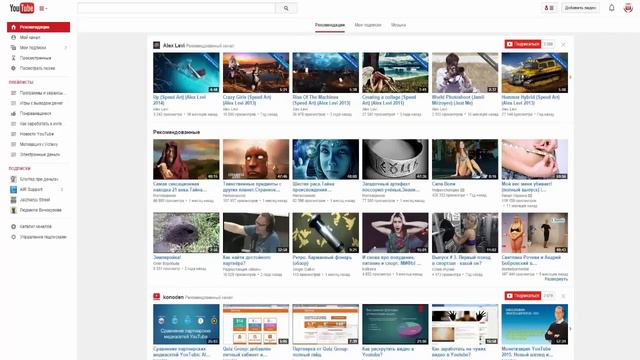
Task: Switch to the "Мои подписки" tab
Action: pyautogui.click(x=368, y=25)
